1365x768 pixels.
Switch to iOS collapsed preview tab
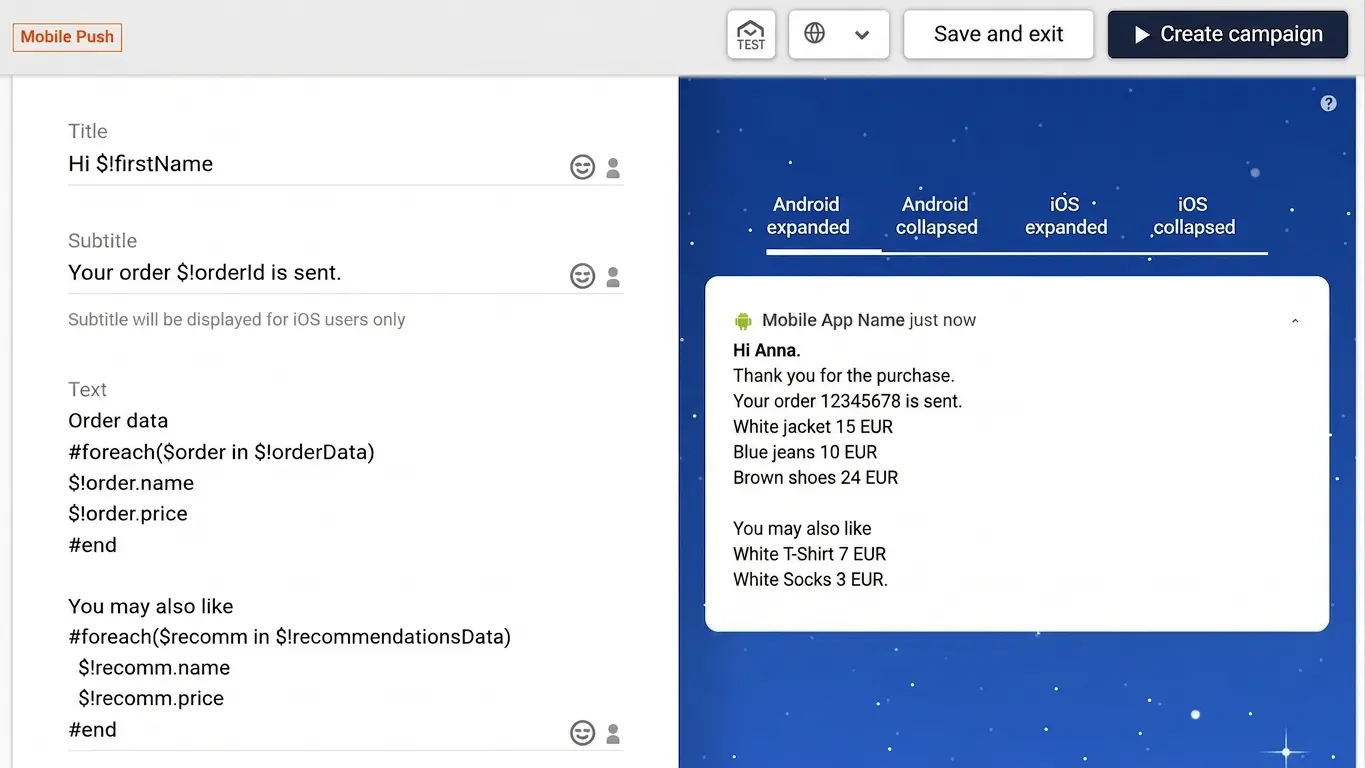(x=1194, y=216)
